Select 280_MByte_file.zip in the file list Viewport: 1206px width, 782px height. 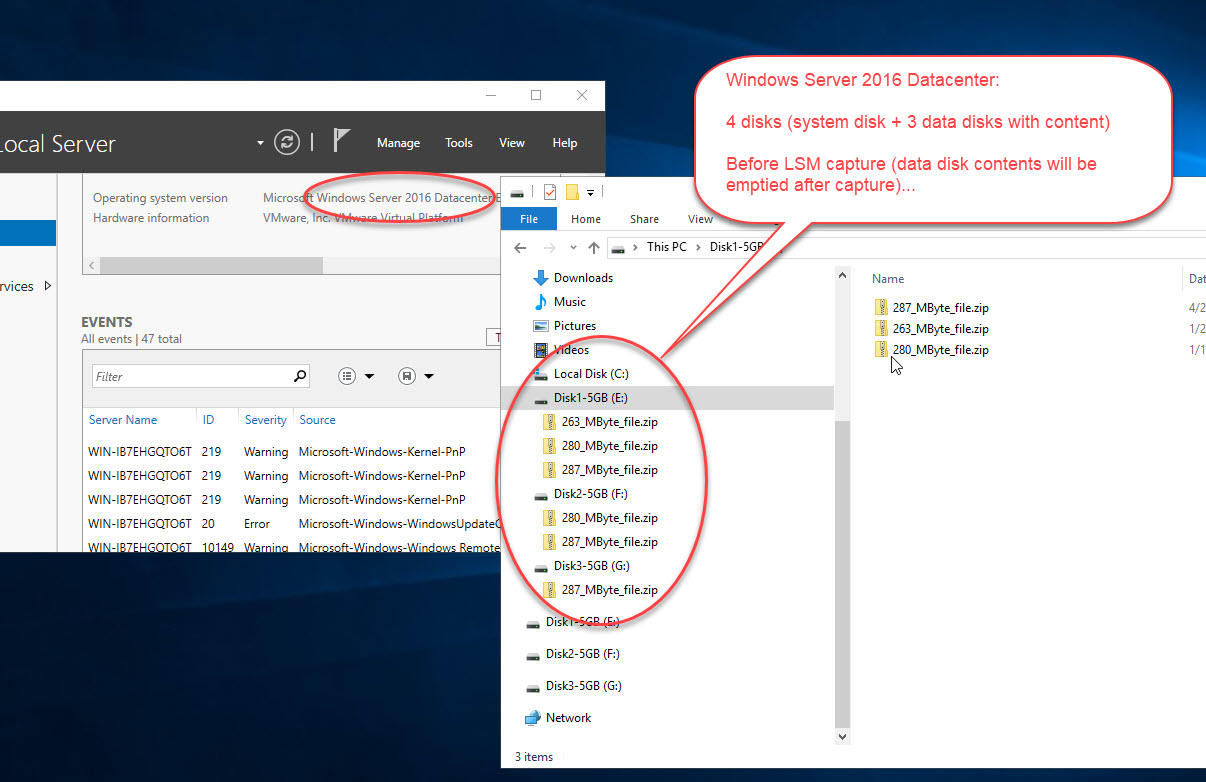coord(940,350)
